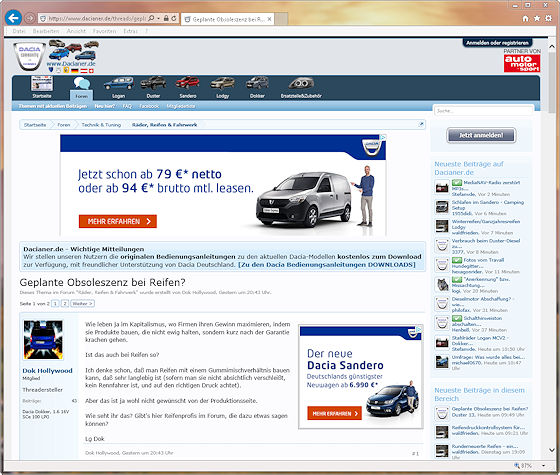The image size is (560, 475).
Task: Open browser settings gear icon
Action: (x=548, y=18)
